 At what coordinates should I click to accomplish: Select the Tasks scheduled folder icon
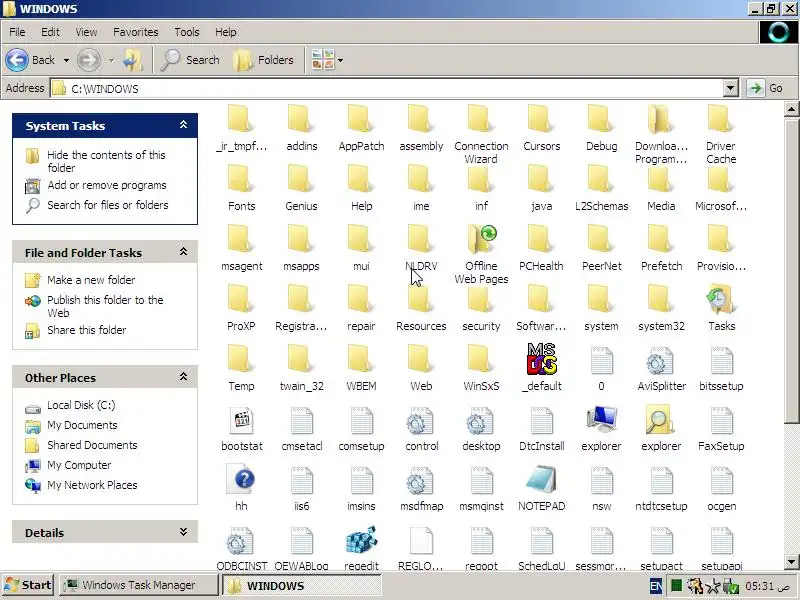(x=721, y=300)
